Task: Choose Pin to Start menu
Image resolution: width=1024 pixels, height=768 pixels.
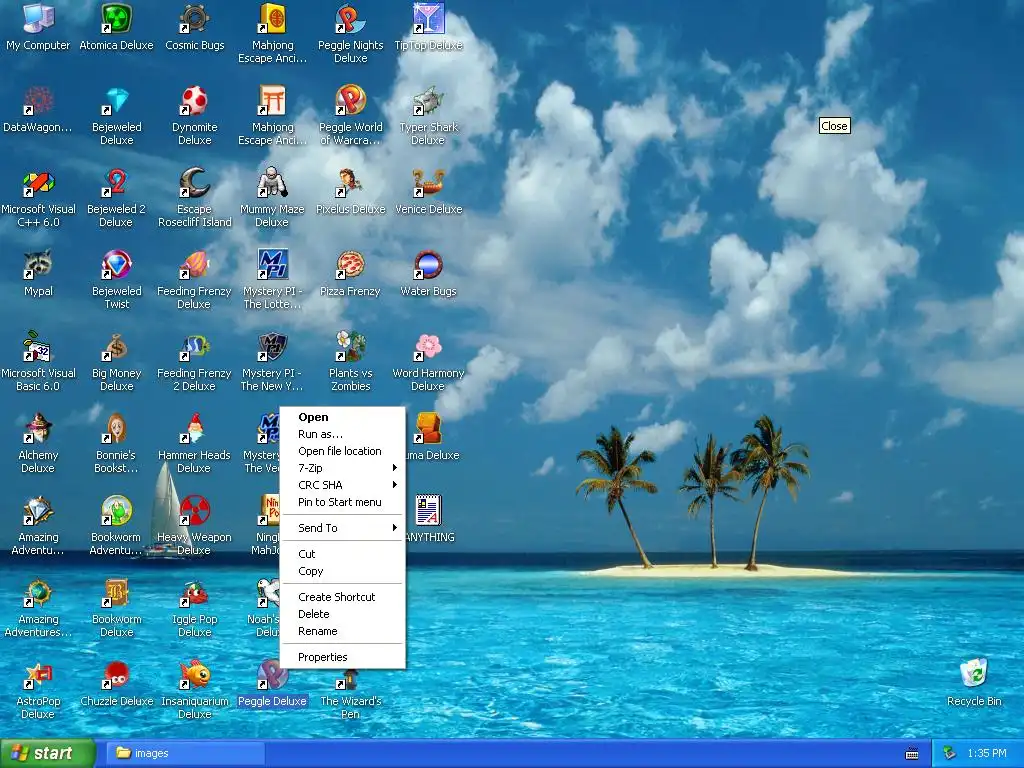Action: [x=342, y=502]
